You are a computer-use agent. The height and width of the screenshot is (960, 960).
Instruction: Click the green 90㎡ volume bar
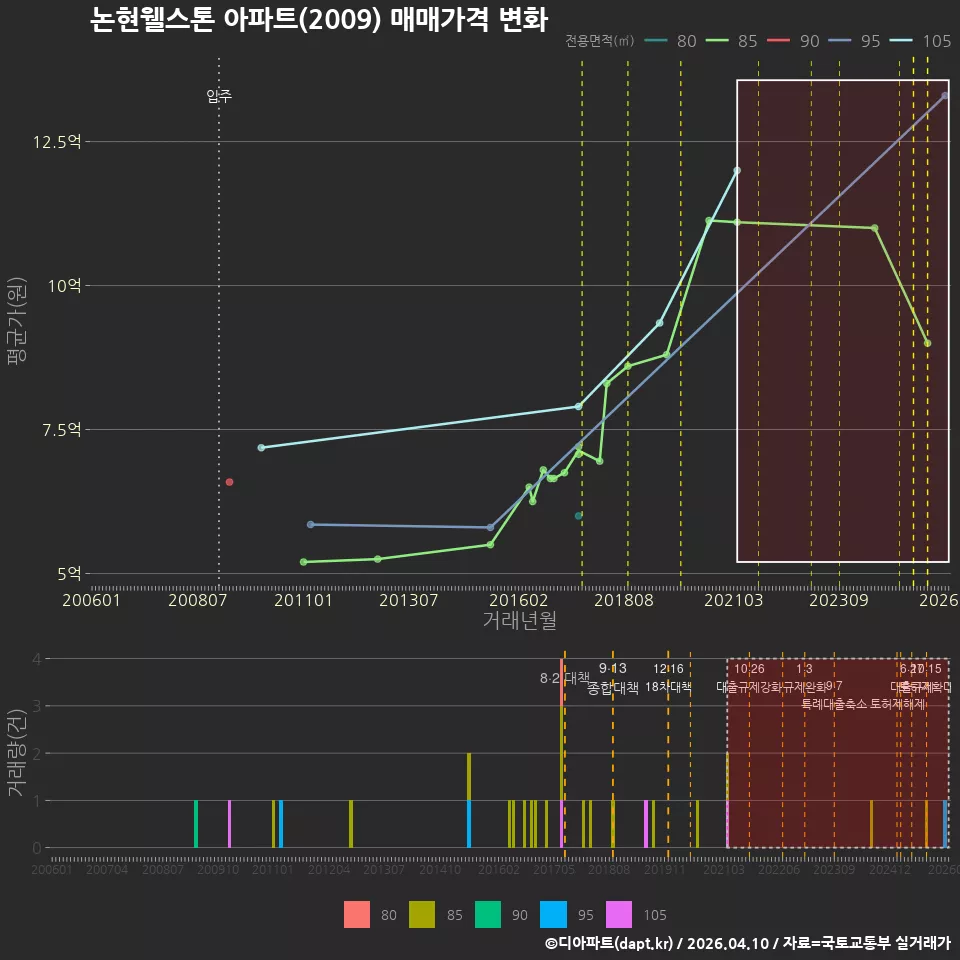(x=196, y=824)
